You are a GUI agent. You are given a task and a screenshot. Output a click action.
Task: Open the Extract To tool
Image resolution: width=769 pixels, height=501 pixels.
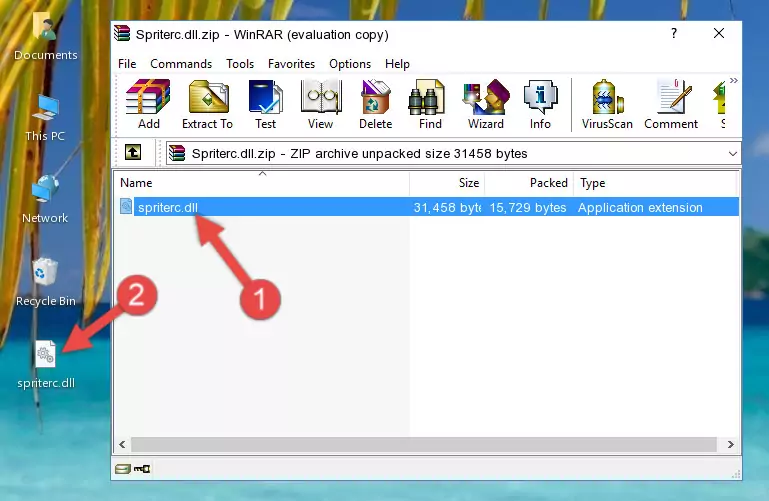click(x=207, y=104)
